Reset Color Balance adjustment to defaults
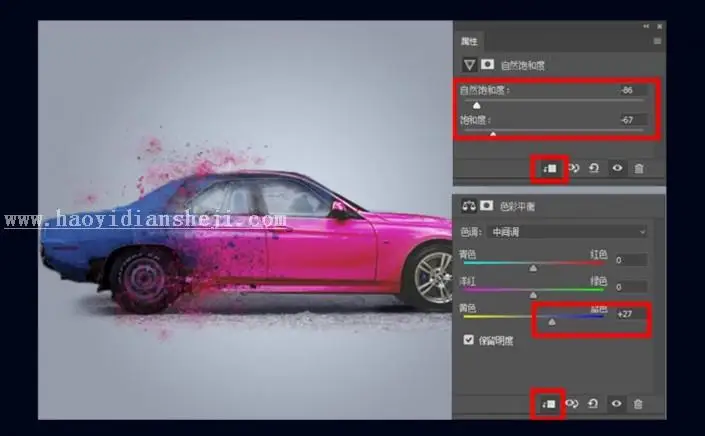Image resolution: width=705 pixels, height=436 pixels. tap(593, 404)
